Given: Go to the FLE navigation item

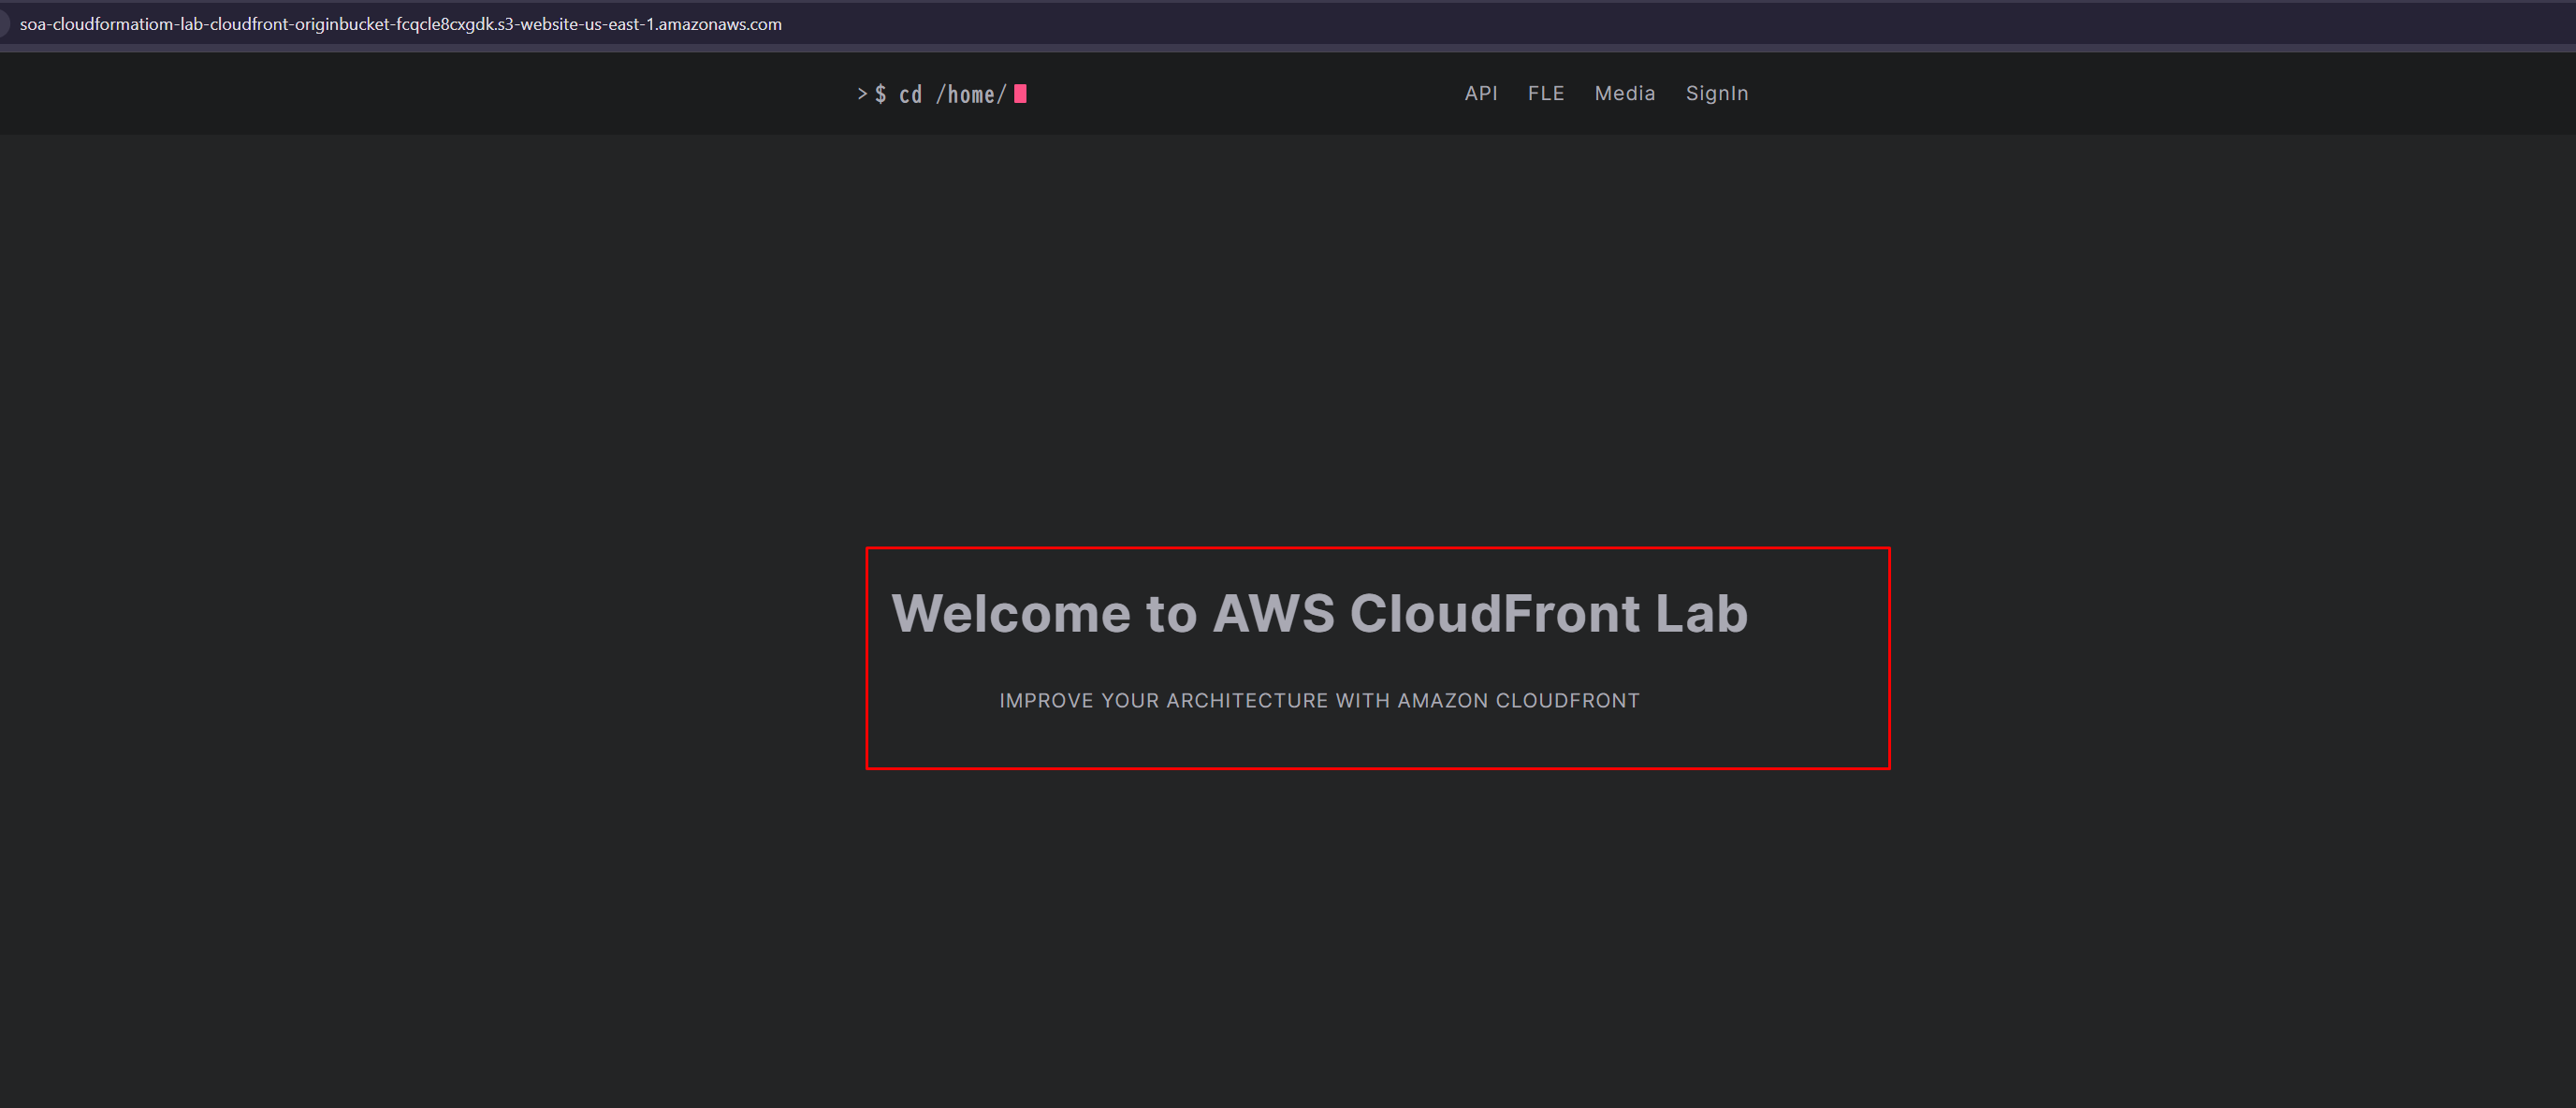Looking at the screenshot, I should pyautogui.click(x=1545, y=93).
